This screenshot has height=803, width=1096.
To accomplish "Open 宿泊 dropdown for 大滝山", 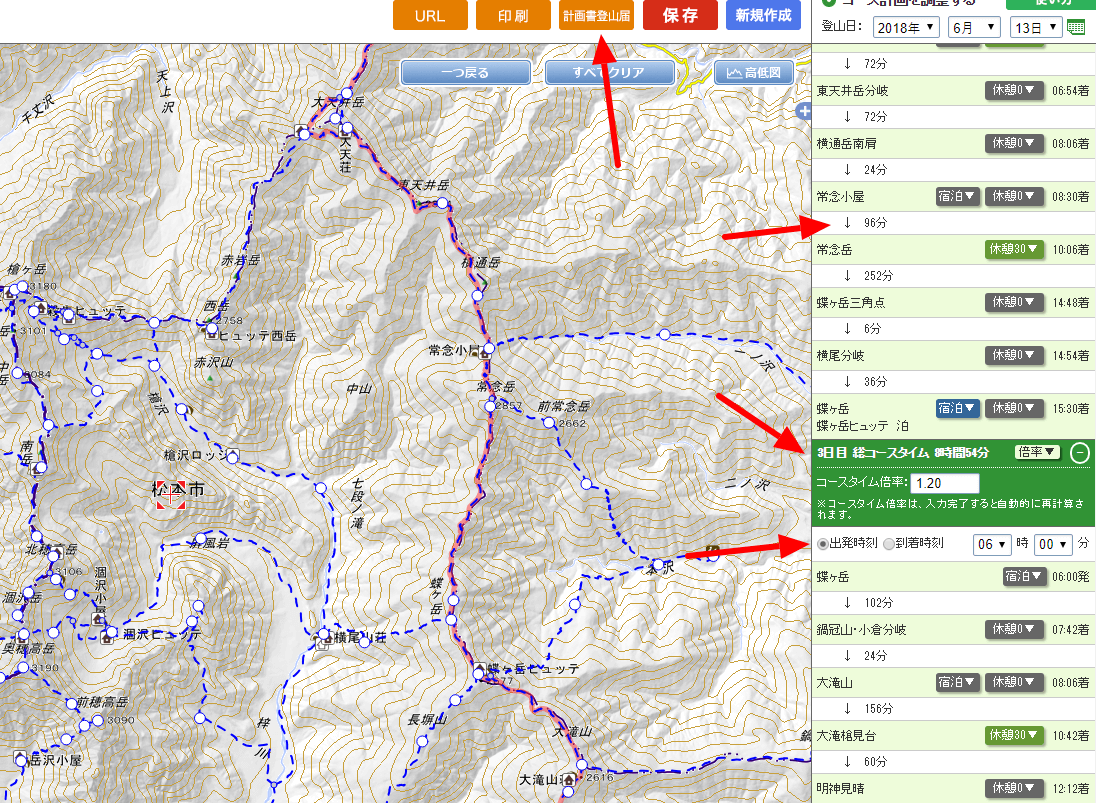I will 957,682.
